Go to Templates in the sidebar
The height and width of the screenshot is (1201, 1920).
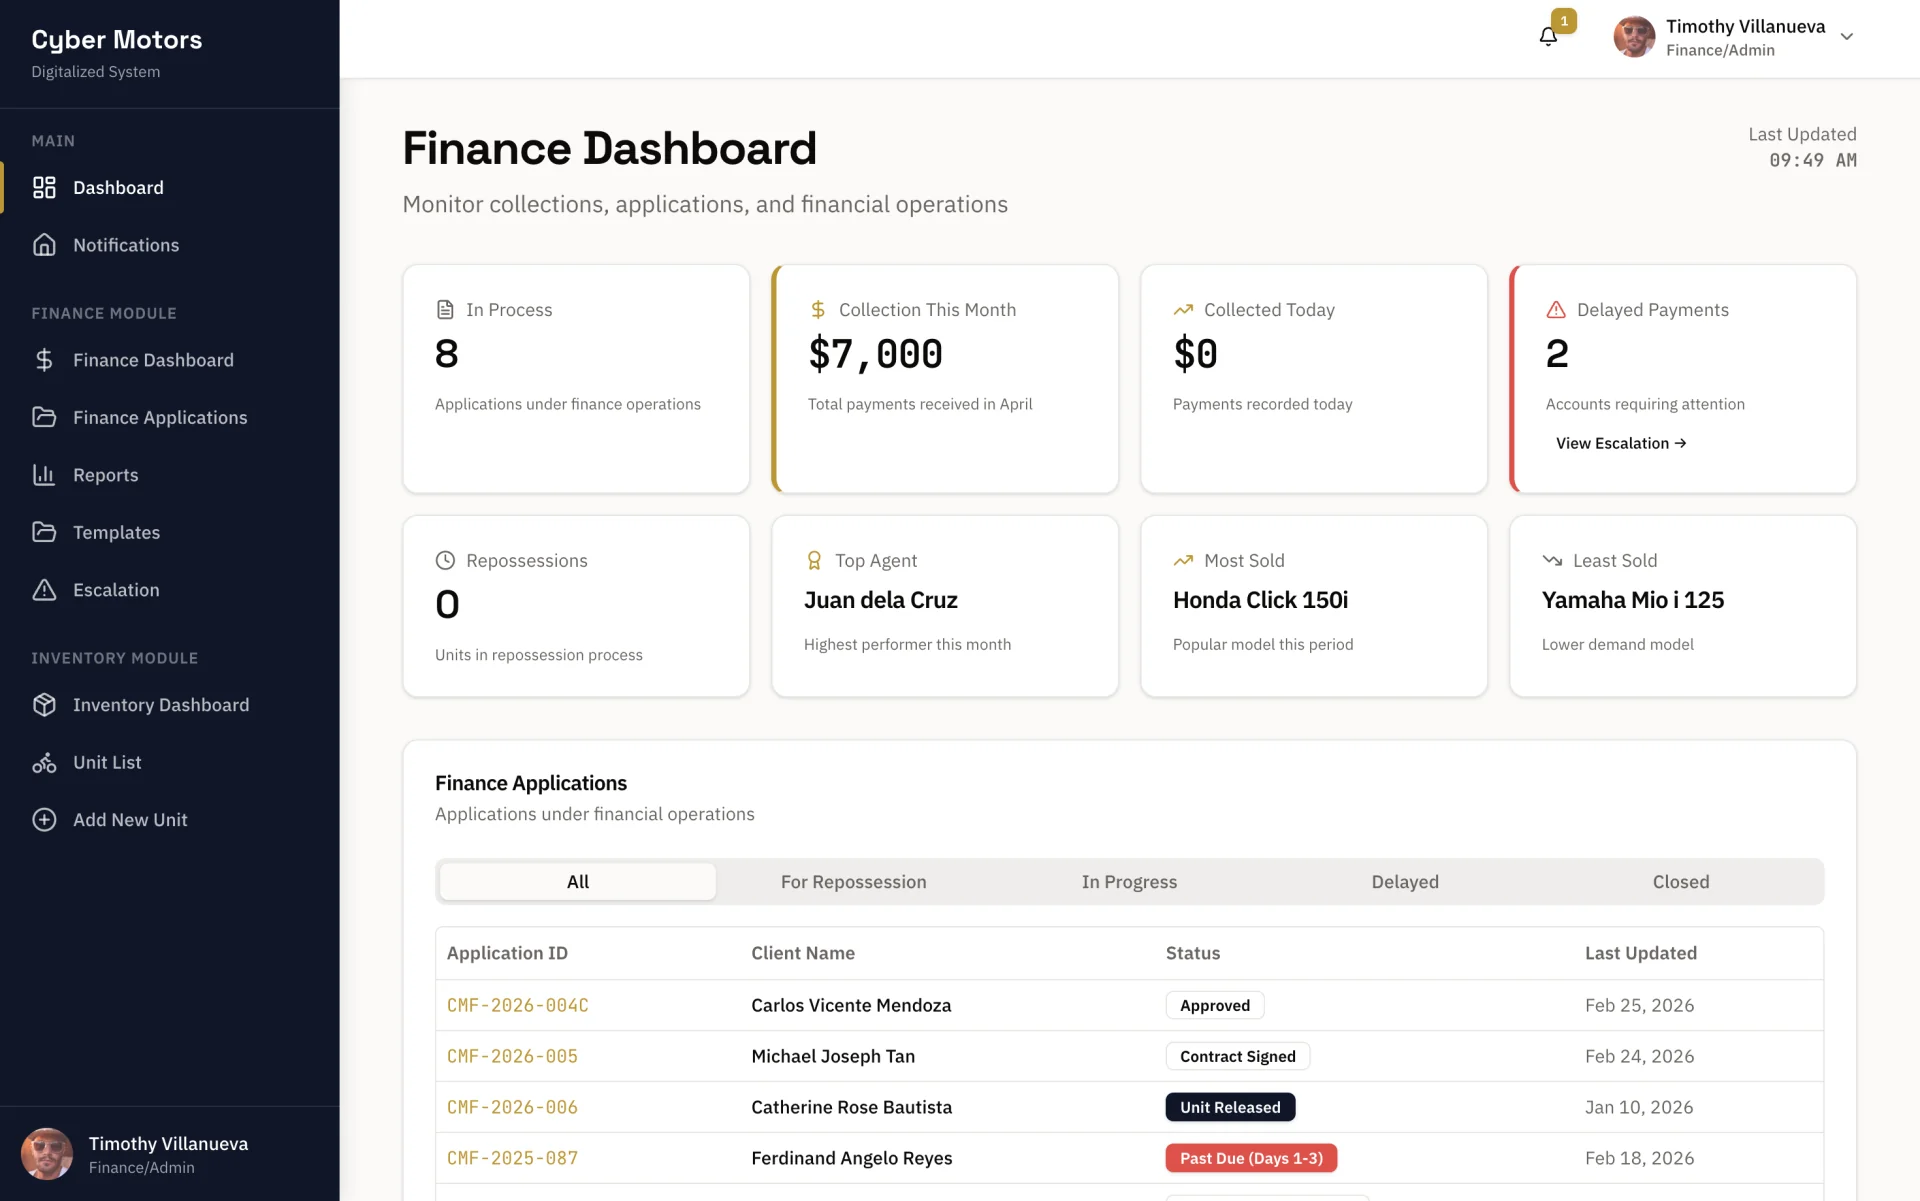point(116,533)
